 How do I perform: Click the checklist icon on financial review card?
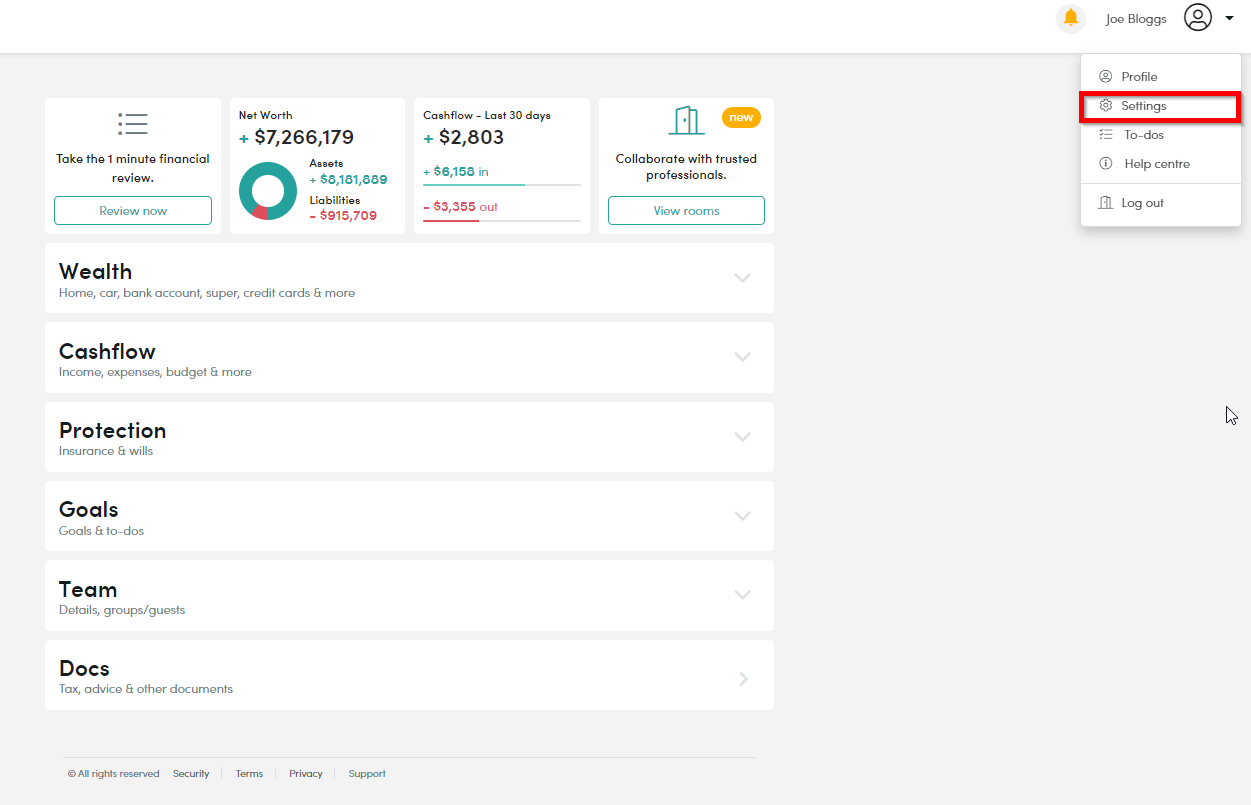click(133, 124)
